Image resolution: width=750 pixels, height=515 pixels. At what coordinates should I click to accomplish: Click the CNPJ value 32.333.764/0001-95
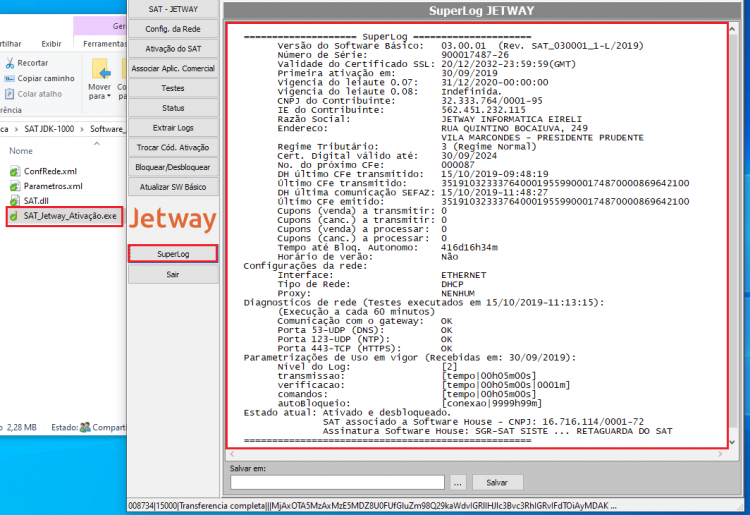[492, 101]
